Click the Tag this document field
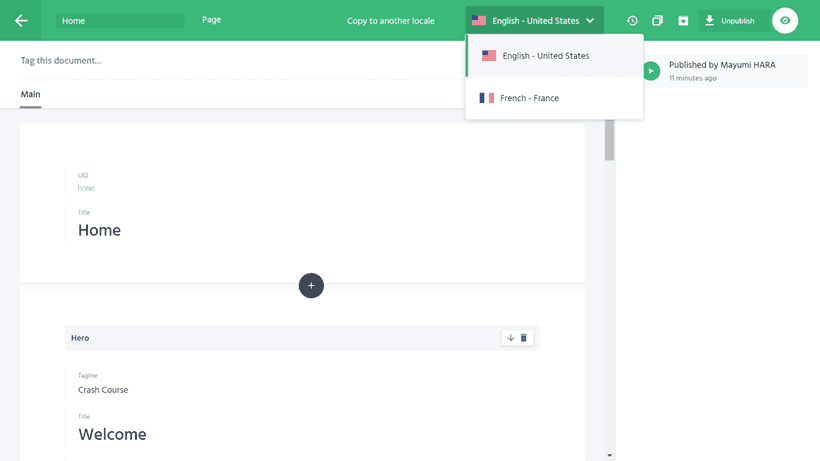This screenshot has height=461, width=820. pyautogui.click(x=200, y=61)
